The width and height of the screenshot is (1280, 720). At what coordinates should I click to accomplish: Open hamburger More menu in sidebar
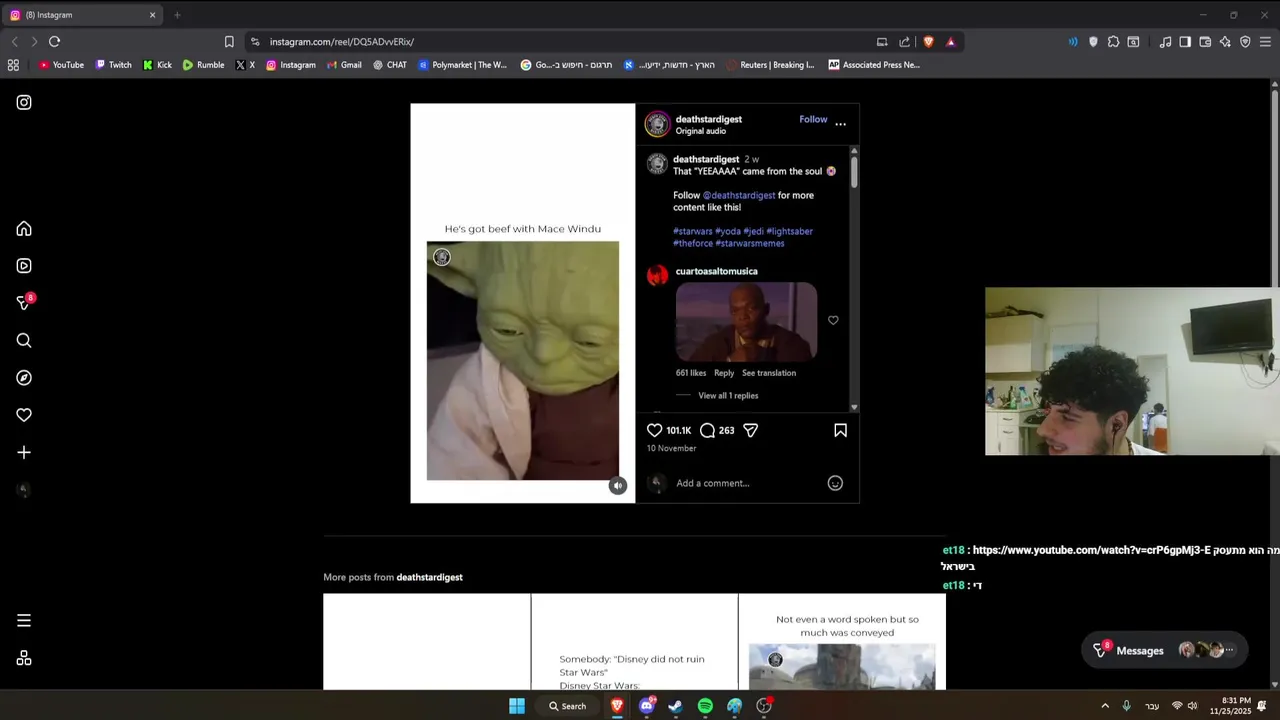[24, 621]
